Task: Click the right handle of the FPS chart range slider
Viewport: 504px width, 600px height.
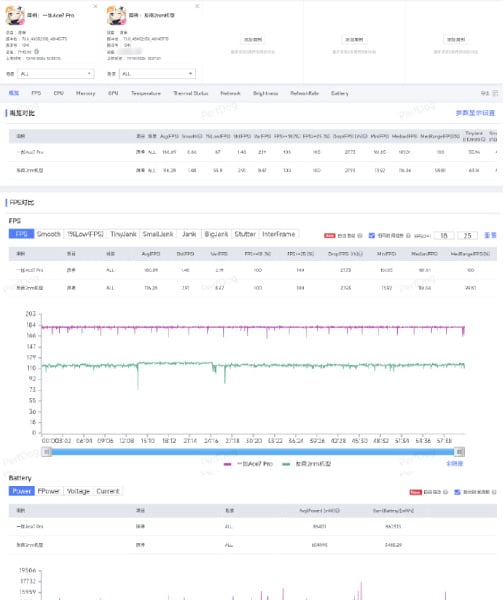Action: coord(459,452)
